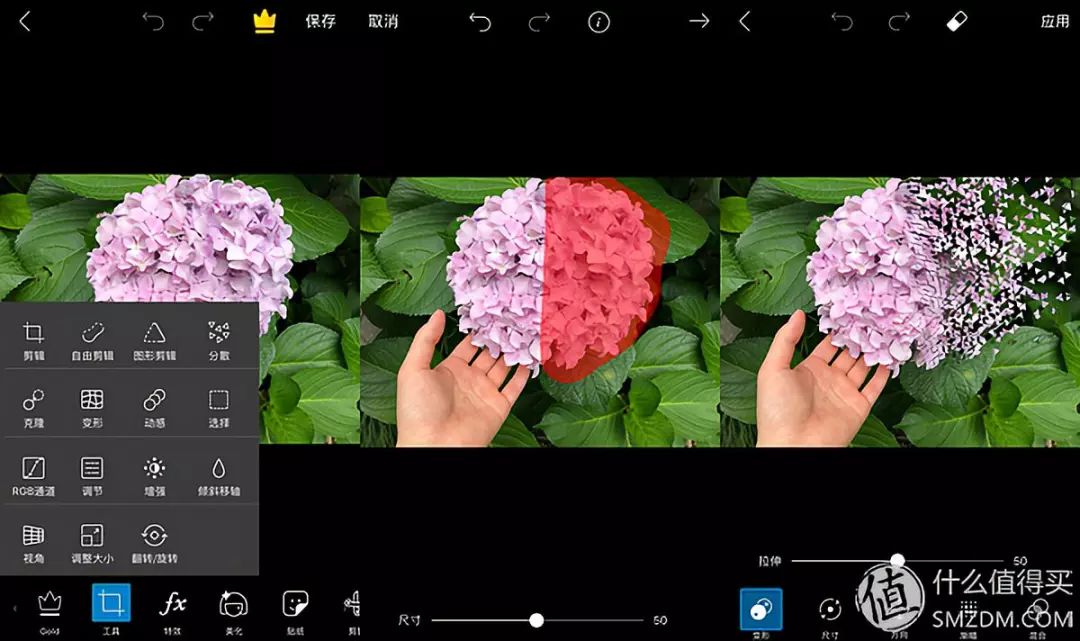The image size is (1080, 641).
Task: Click the 尺寸 size slider handle
Action: pos(537,620)
